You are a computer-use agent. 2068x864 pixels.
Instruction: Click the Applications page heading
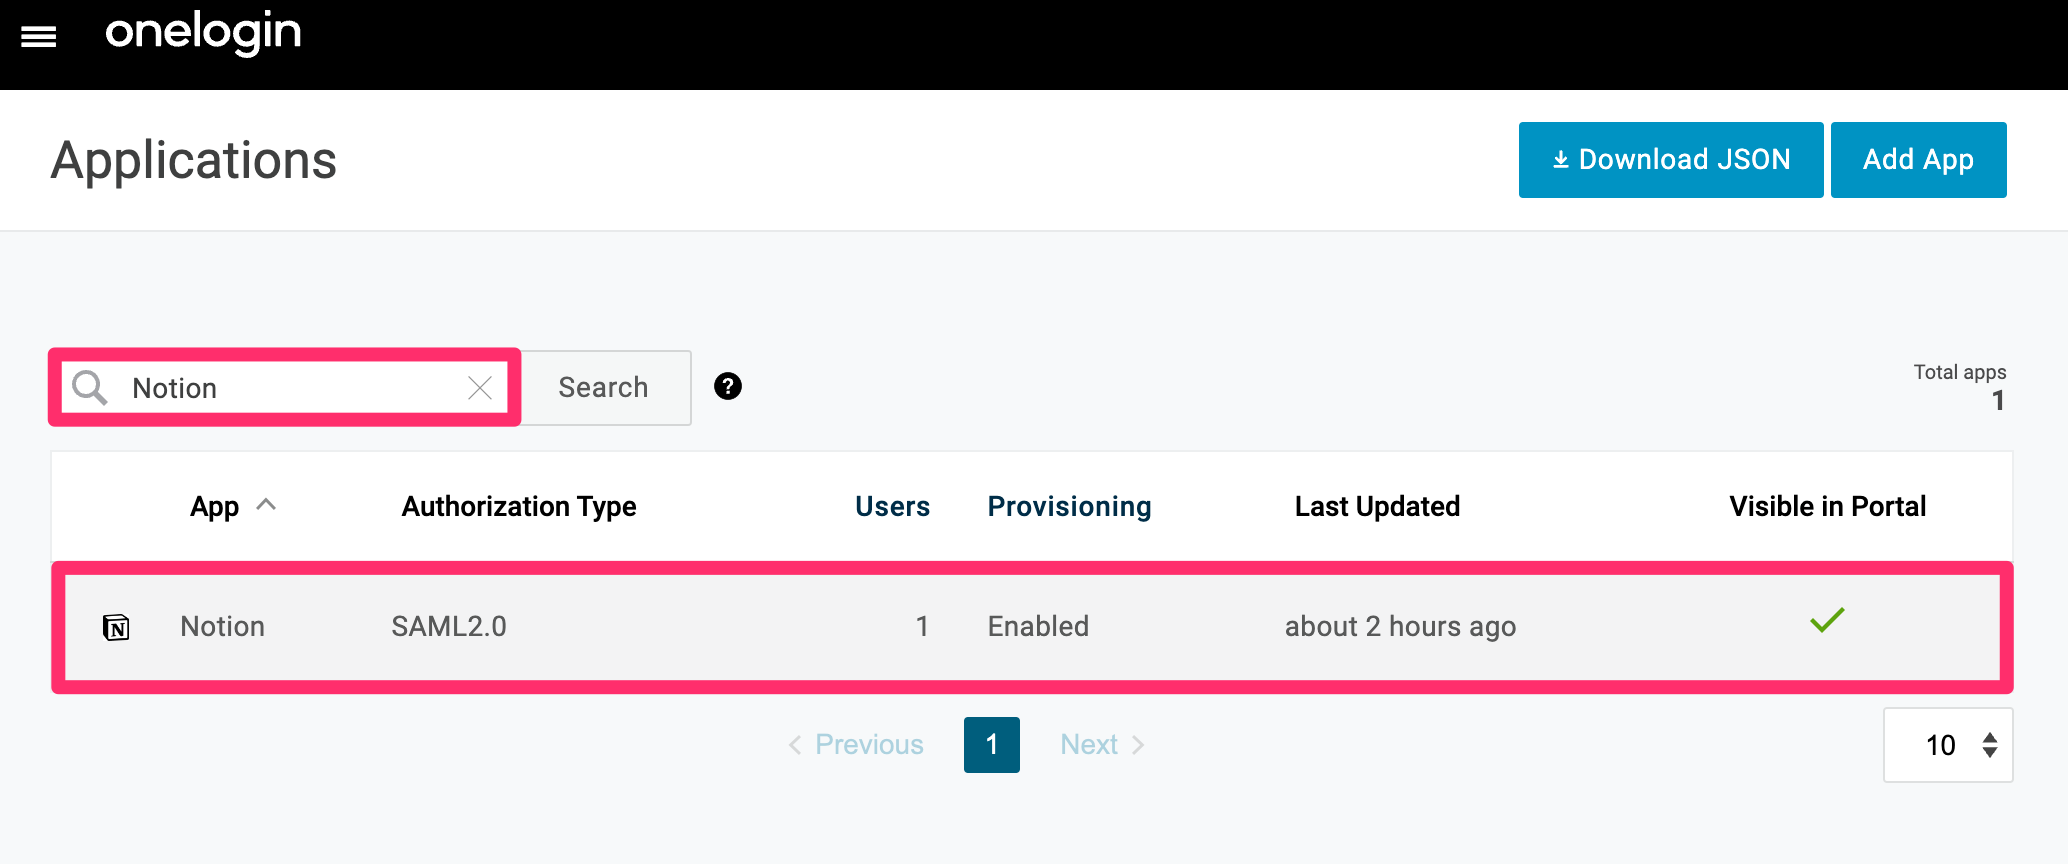(x=194, y=160)
